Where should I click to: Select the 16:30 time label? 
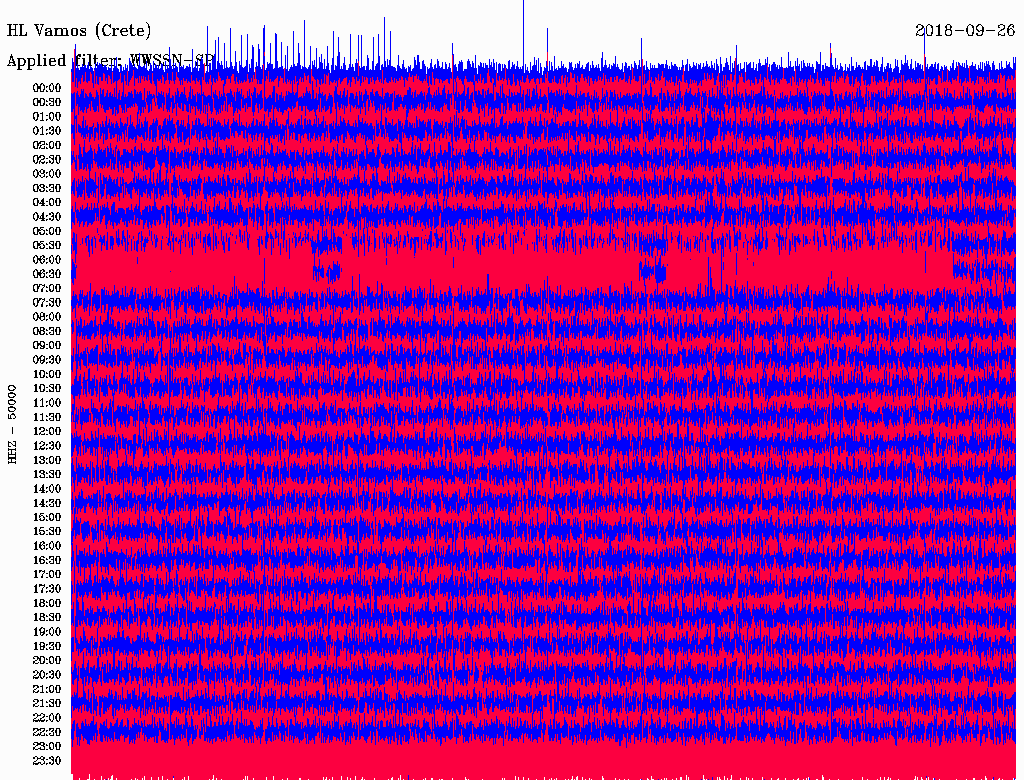click(x=47, y=560)
